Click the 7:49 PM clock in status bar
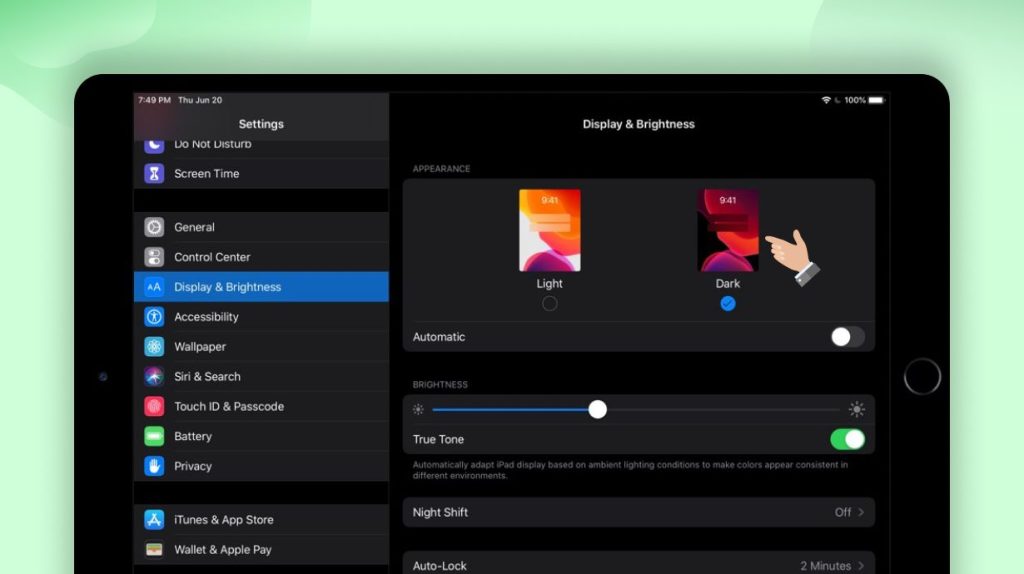Viewport: 1024px width, 574px height. pos(154,100)
